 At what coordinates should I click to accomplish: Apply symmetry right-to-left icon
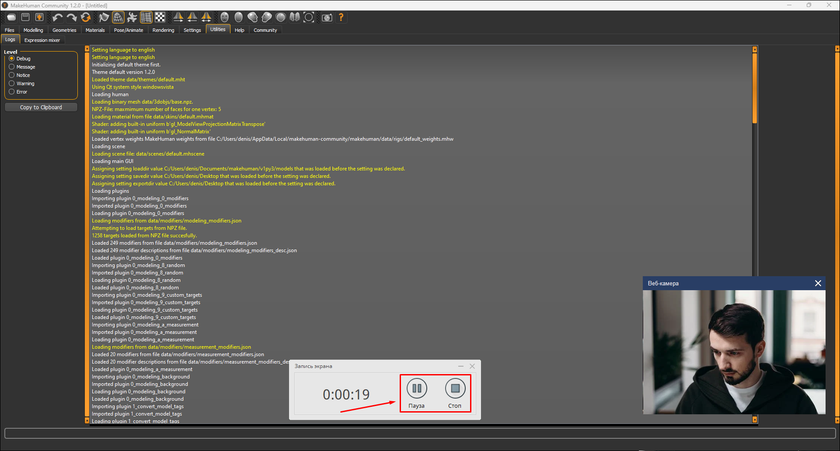[x=178, y=18]
